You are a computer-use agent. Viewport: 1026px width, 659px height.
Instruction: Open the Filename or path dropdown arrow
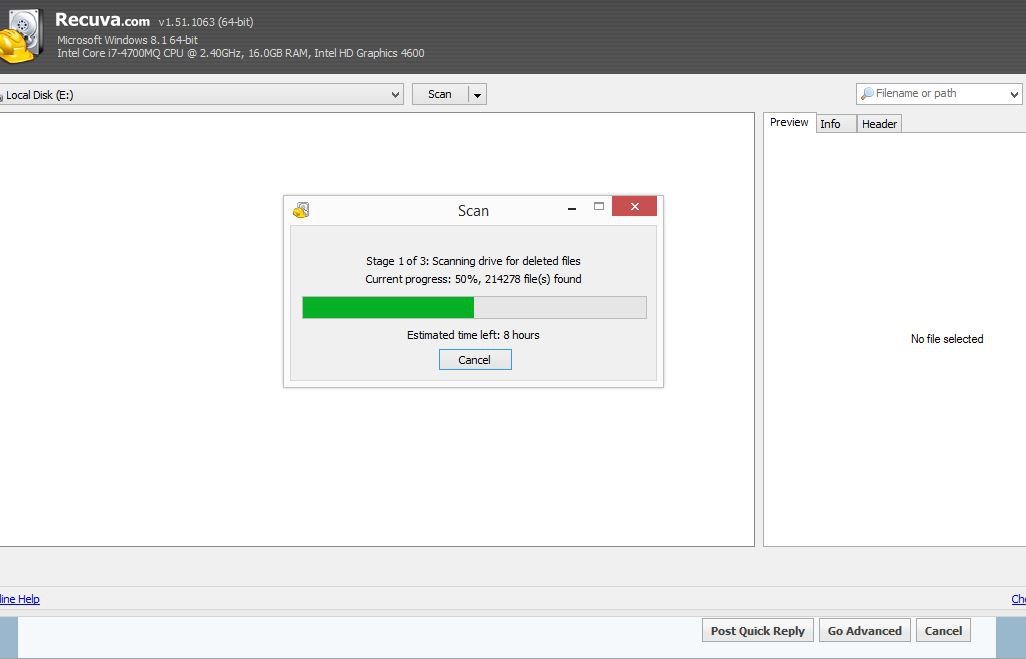[1014, 94]
